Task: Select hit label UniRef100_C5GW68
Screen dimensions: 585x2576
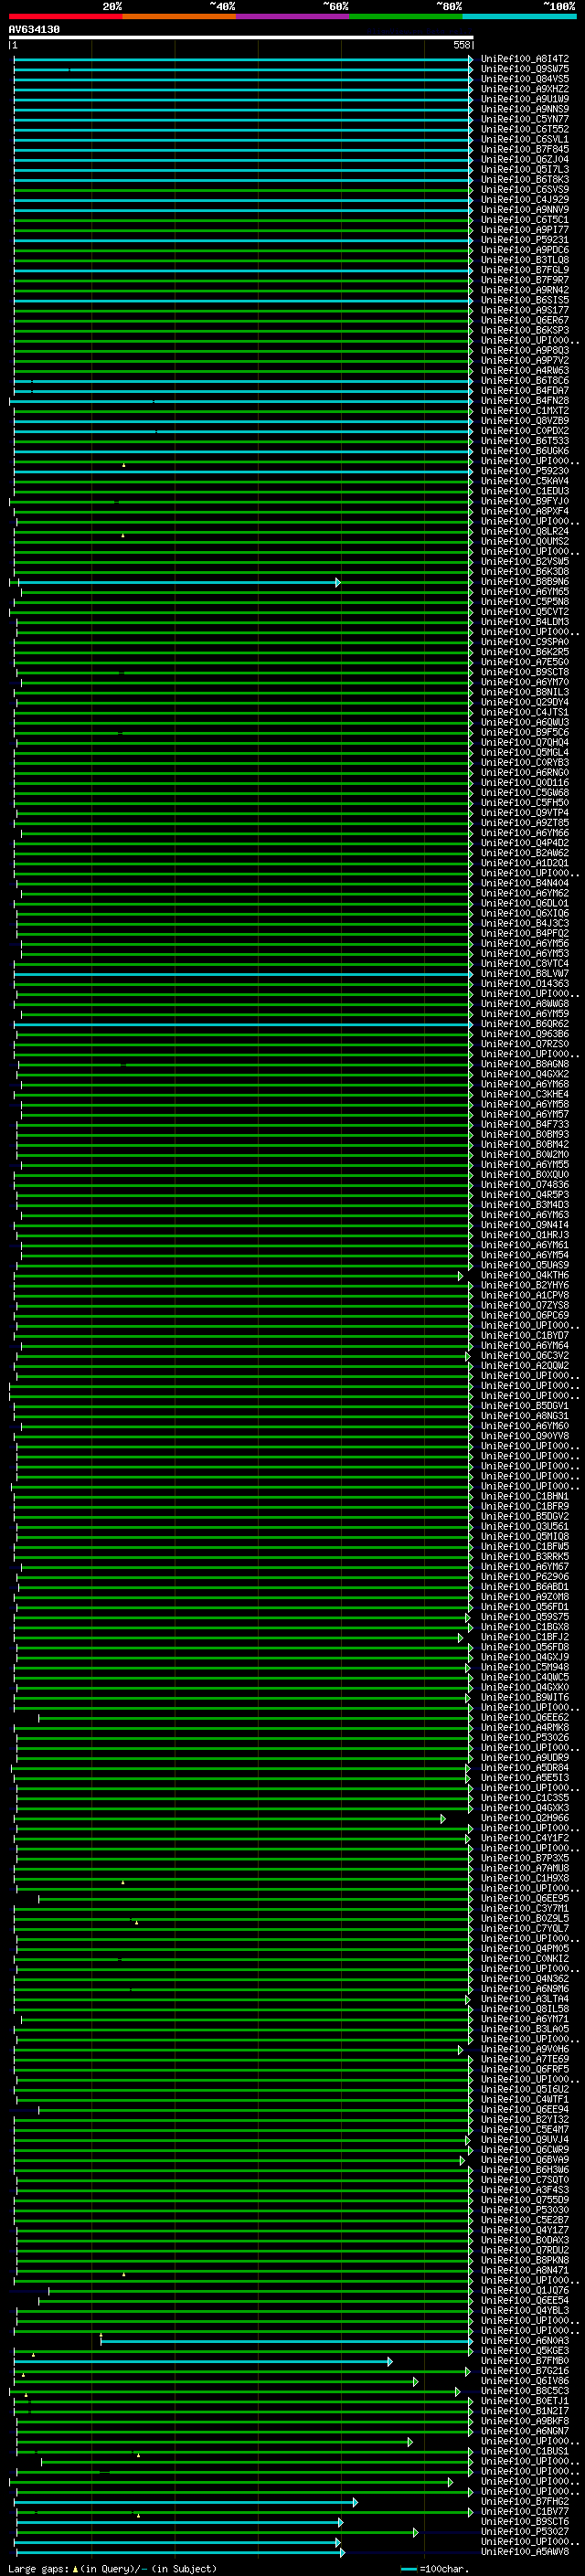Action: (x=524, y=792)
